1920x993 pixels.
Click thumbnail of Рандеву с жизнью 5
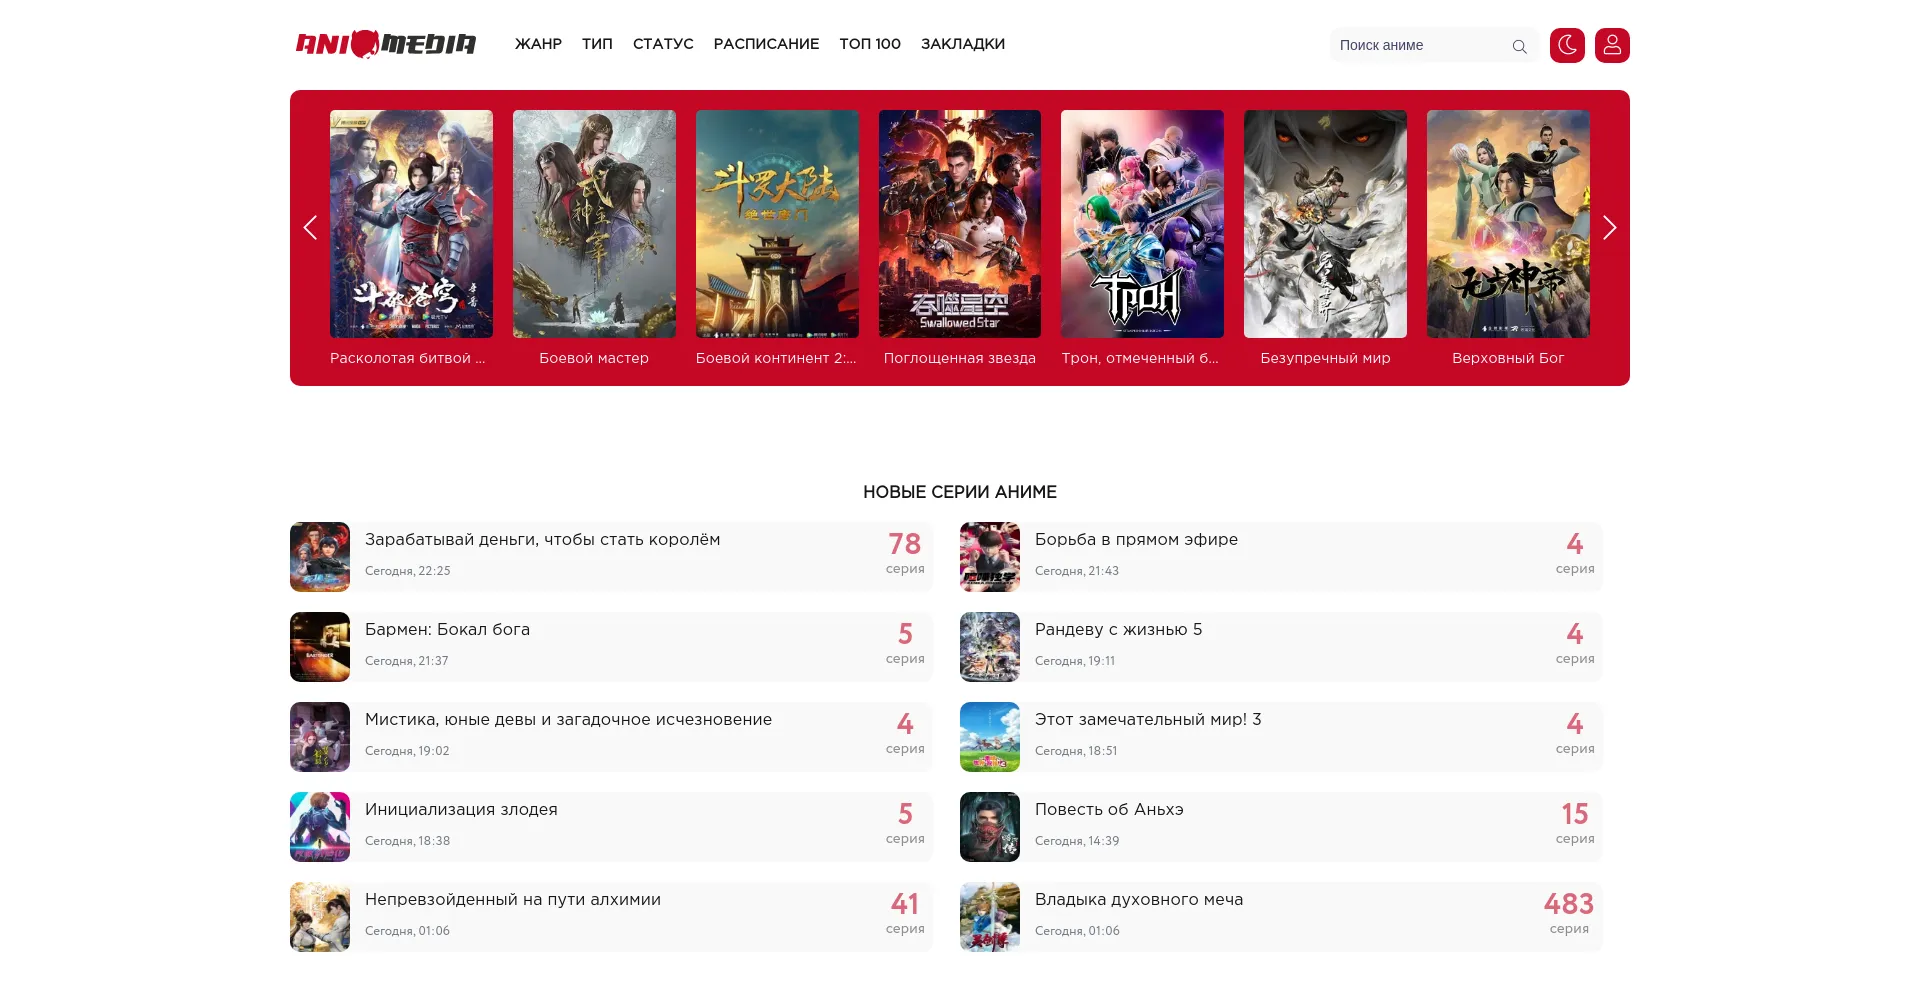[990, 647]
